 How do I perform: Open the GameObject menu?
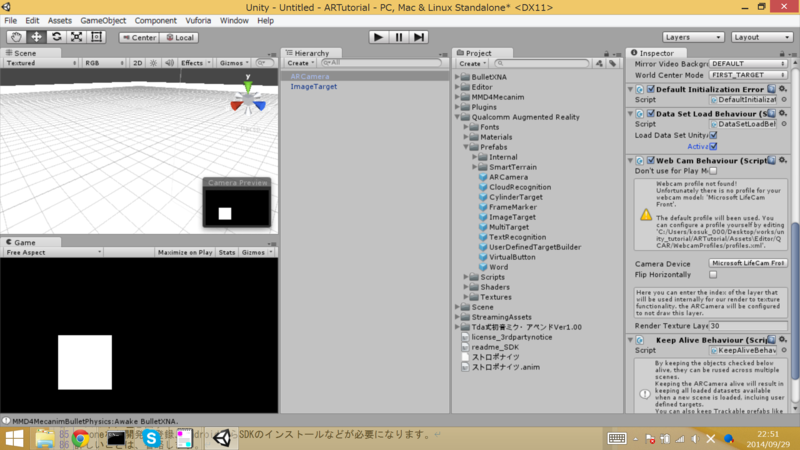(x=103, y=20)
